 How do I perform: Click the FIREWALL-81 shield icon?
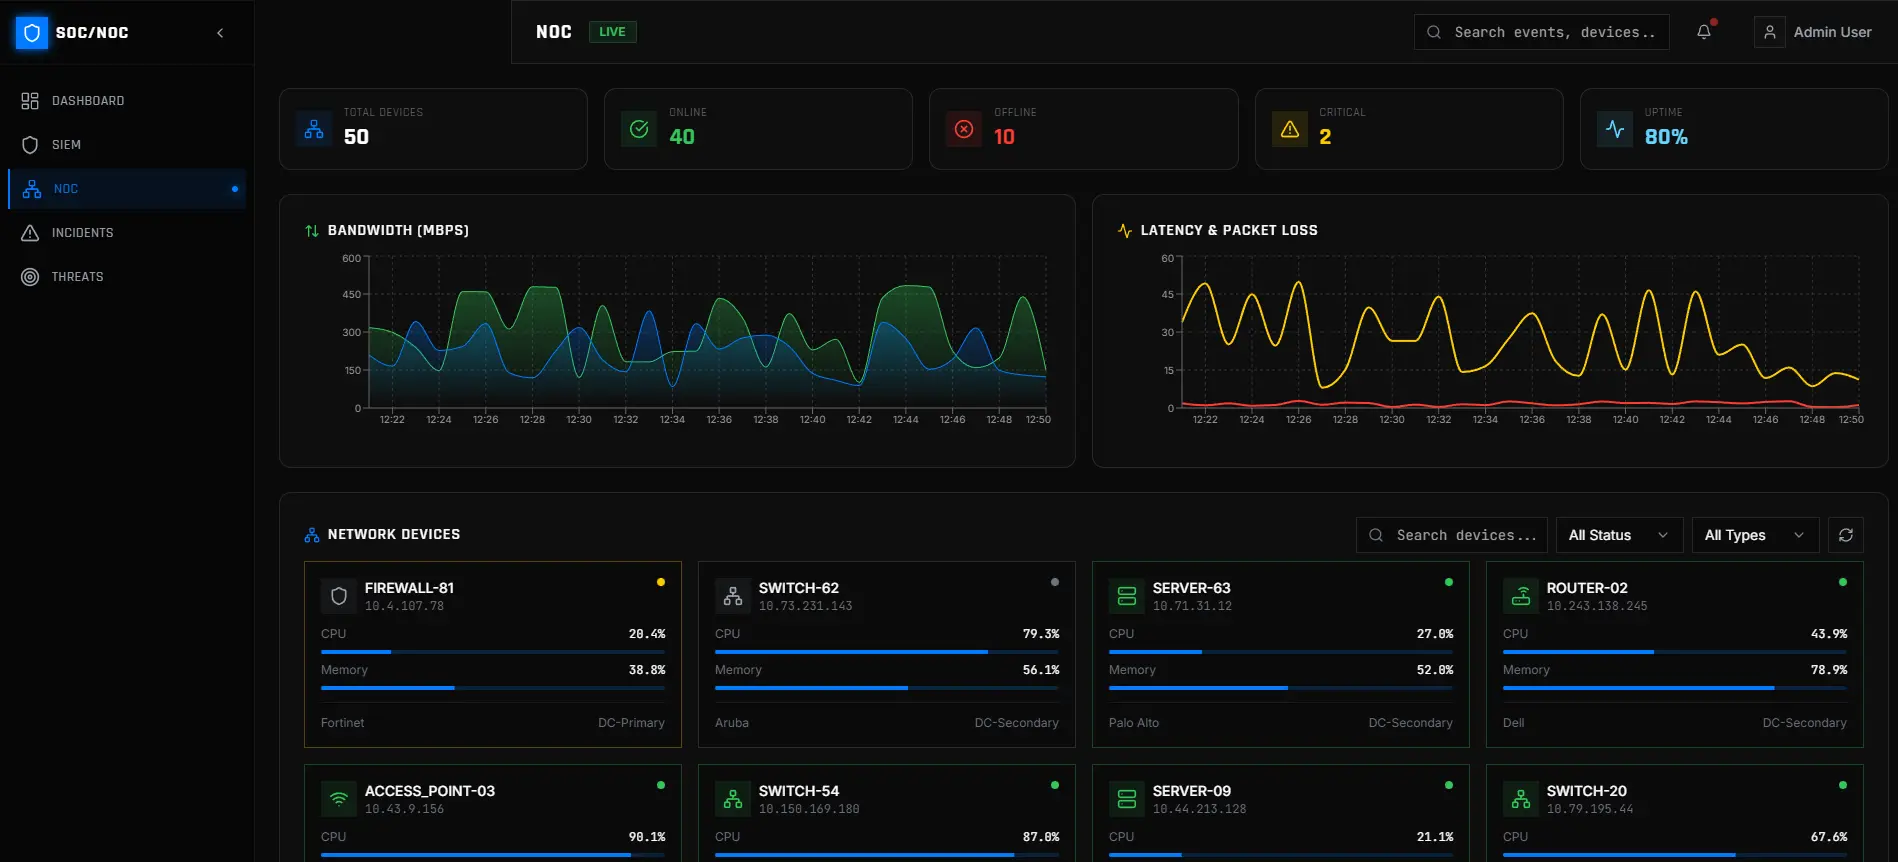339,596
